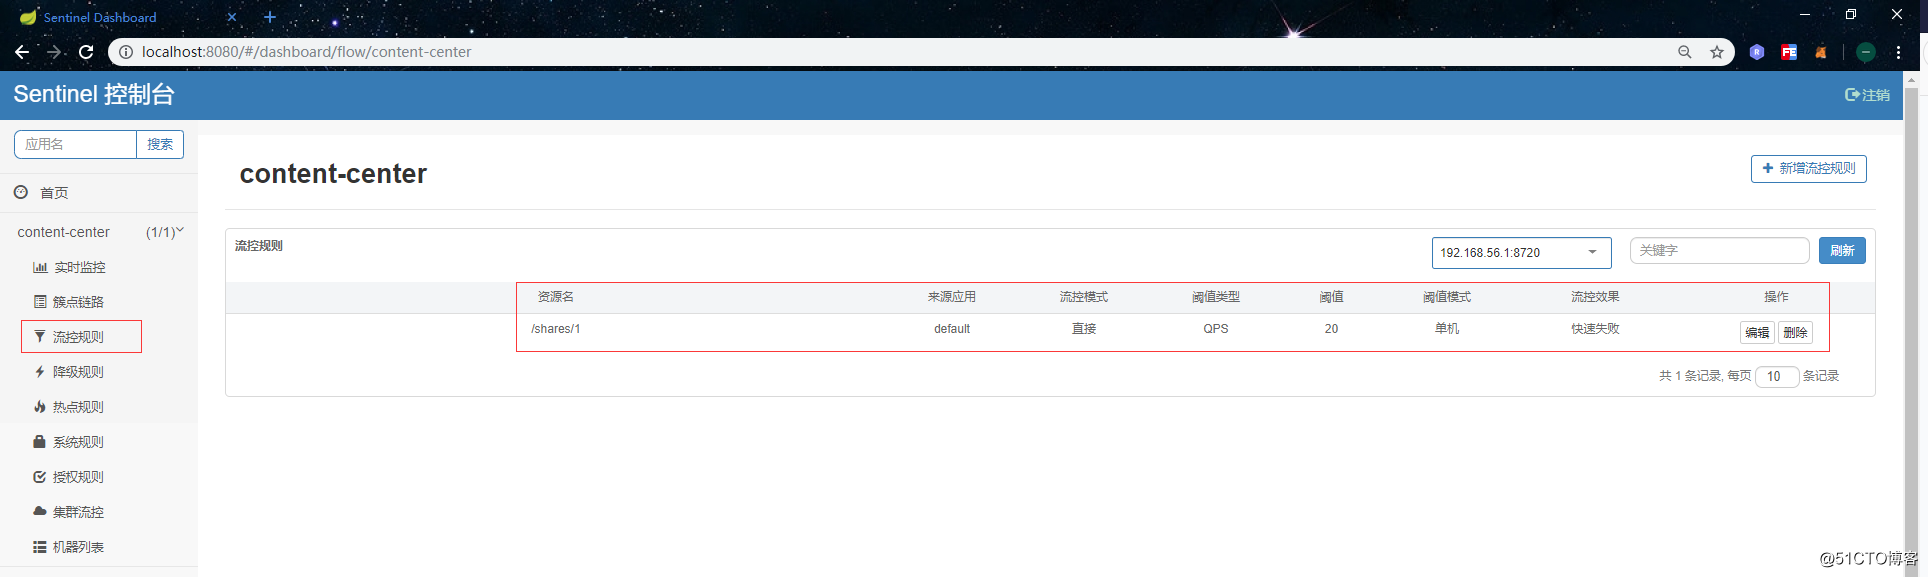Click the lightning bolt icon beside 降级规则
This screenshot has height=577, width=1928.
[x=40, y=372]
